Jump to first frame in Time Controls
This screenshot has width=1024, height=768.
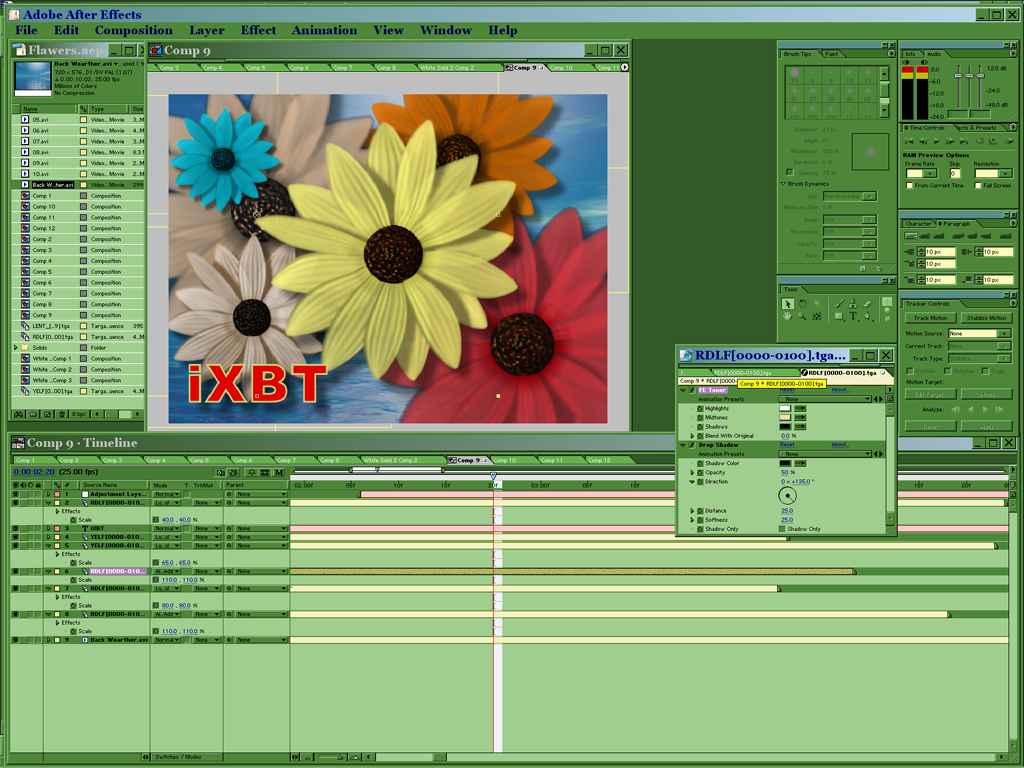tap(909, 140)
